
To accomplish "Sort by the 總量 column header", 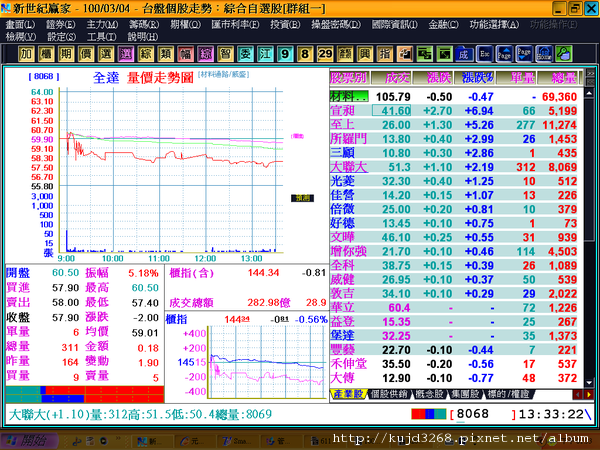I will (558, 78).
